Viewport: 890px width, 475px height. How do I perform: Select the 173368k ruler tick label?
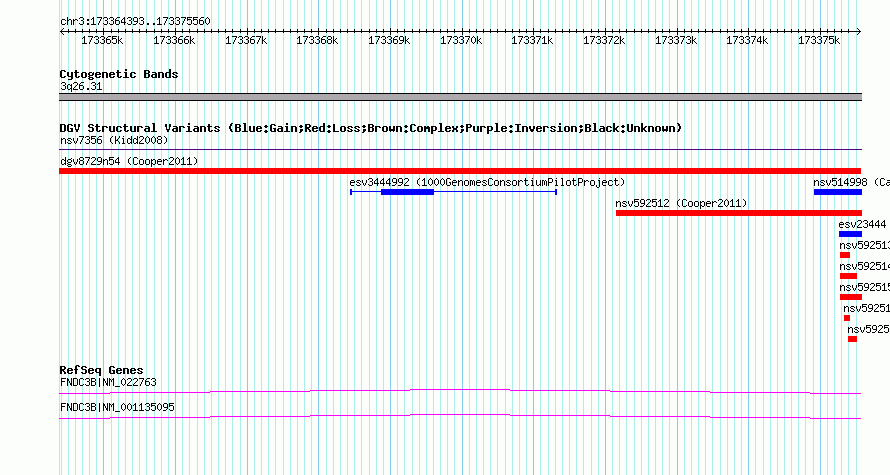317,40
